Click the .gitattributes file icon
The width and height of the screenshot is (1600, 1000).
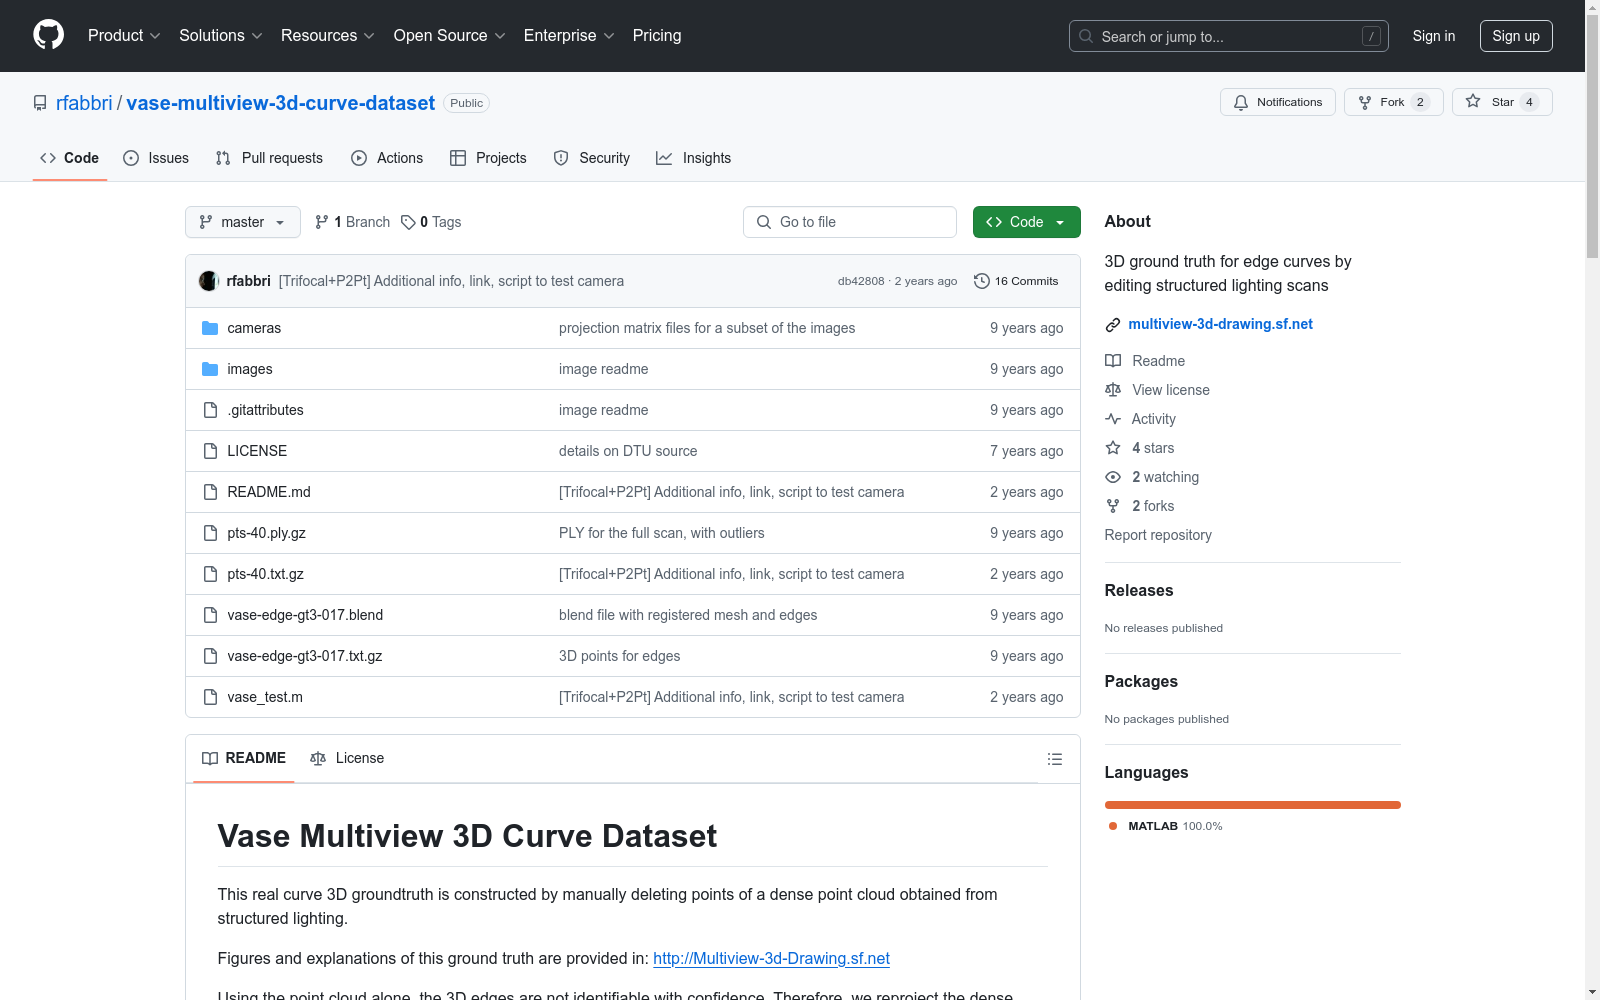coord(210,410)
